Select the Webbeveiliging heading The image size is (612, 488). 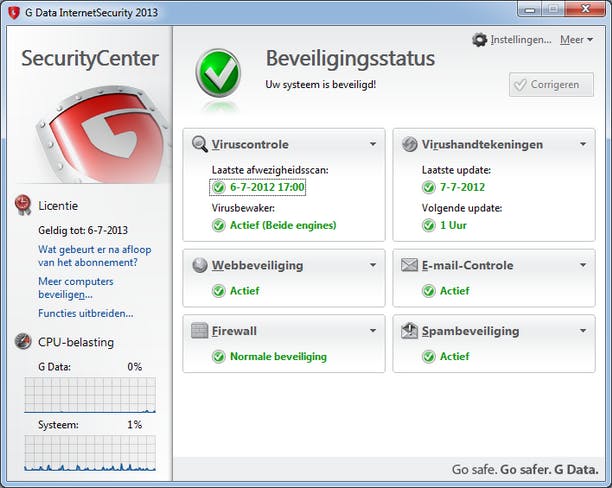click(x=257, y=265)
